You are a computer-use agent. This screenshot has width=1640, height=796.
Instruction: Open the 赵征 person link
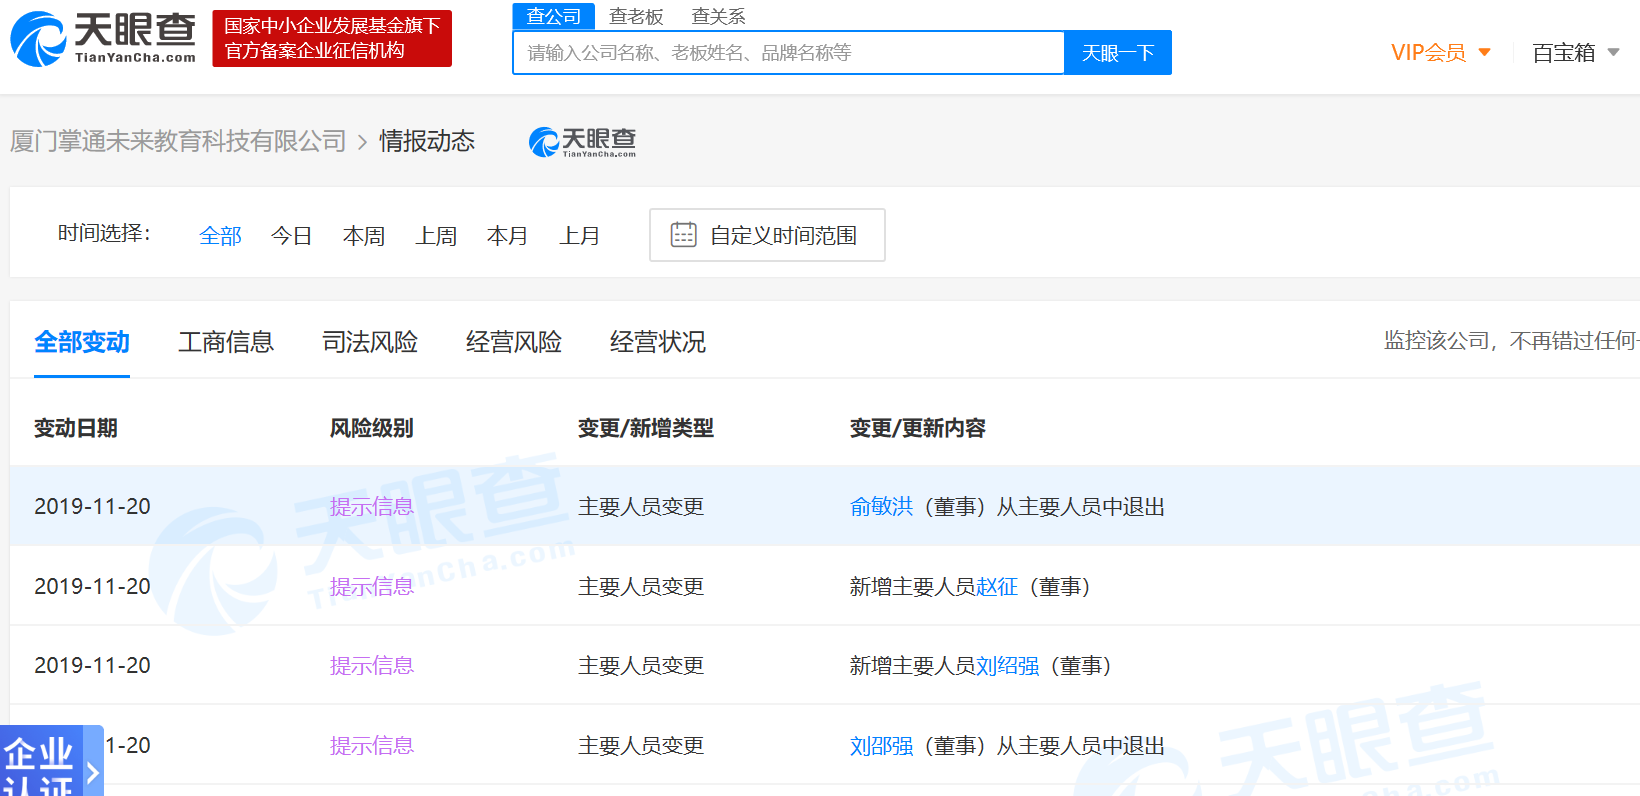click(997, 587)
